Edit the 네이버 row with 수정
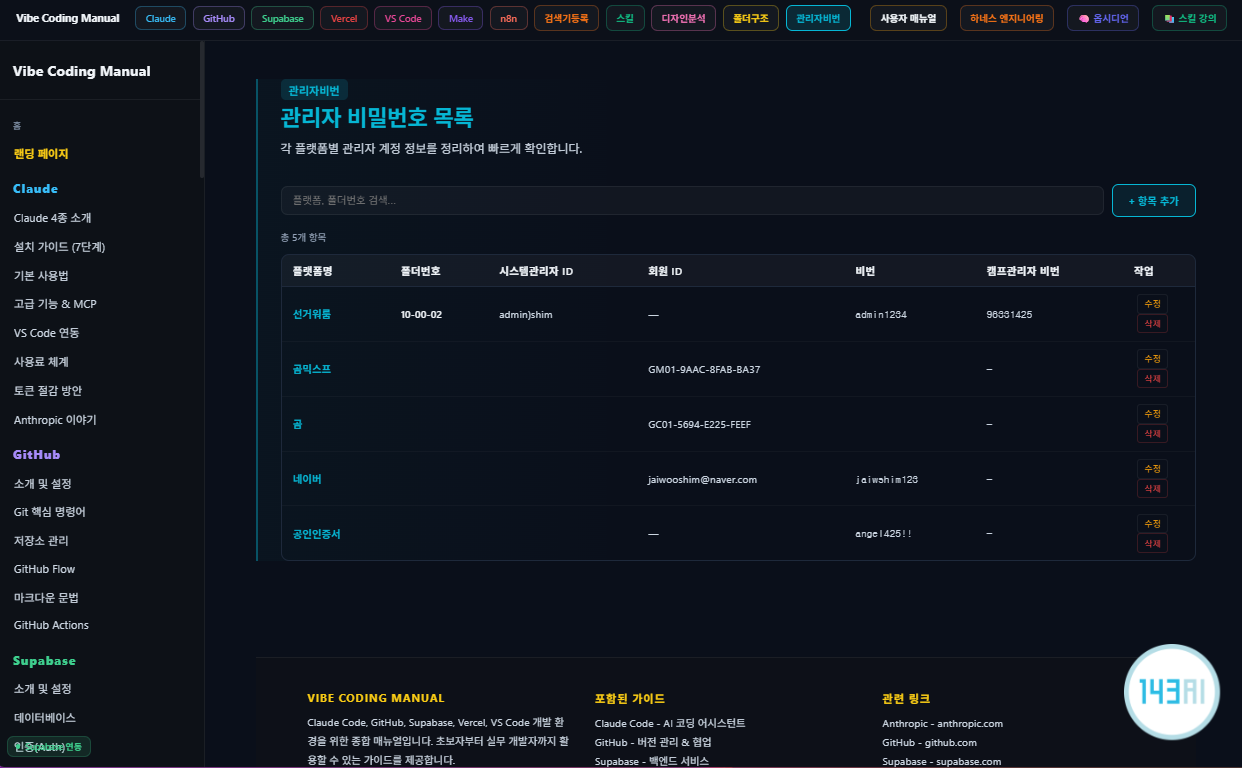1242x768 pixels. 1152,469
